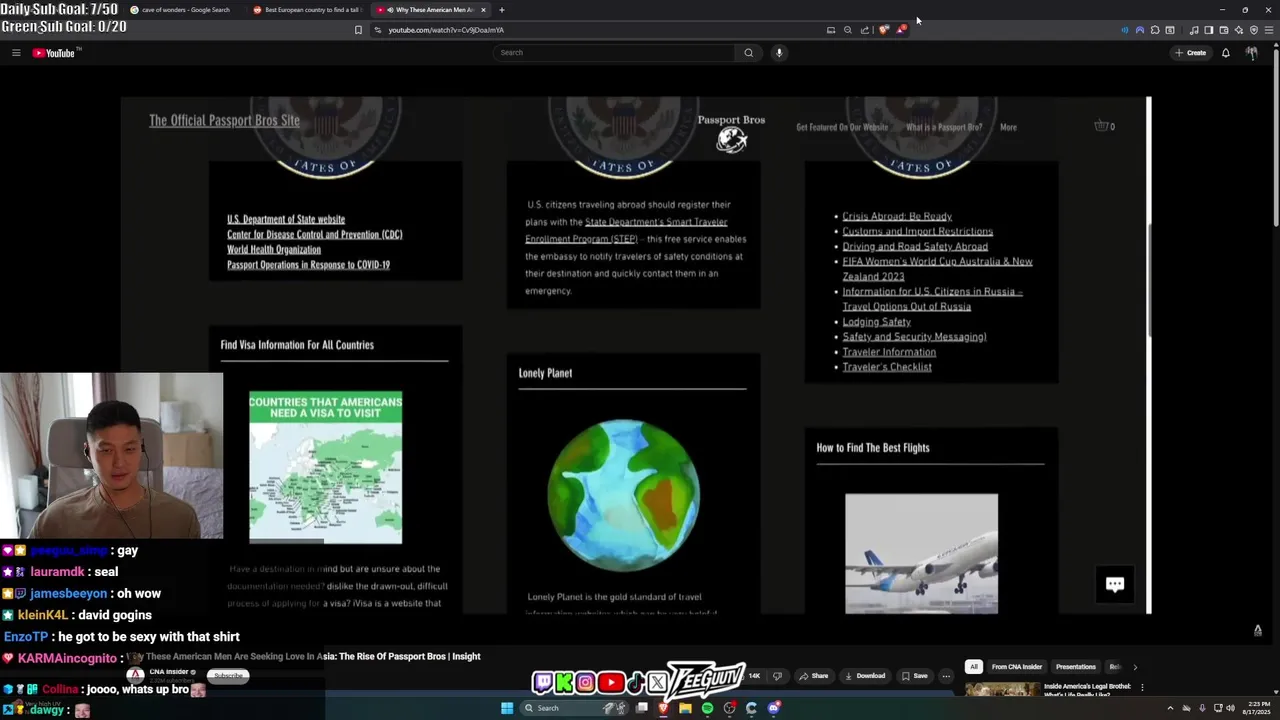Open Crisis Abroad: Be Ready link
This screenshot has height=720, width=1280.
tap(897, 216)
